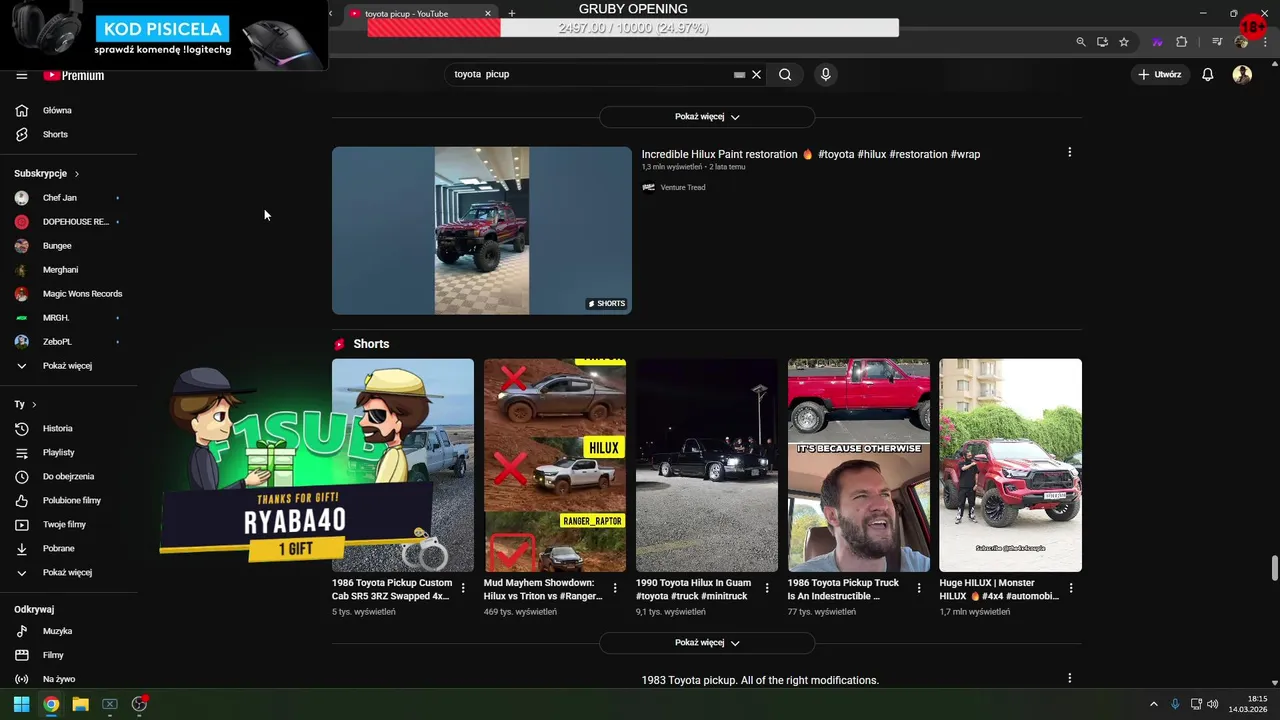The image size is (1280, 720).
Task: Open options for '1983 Toyota pickup' video
Action: click(1070, 678)
